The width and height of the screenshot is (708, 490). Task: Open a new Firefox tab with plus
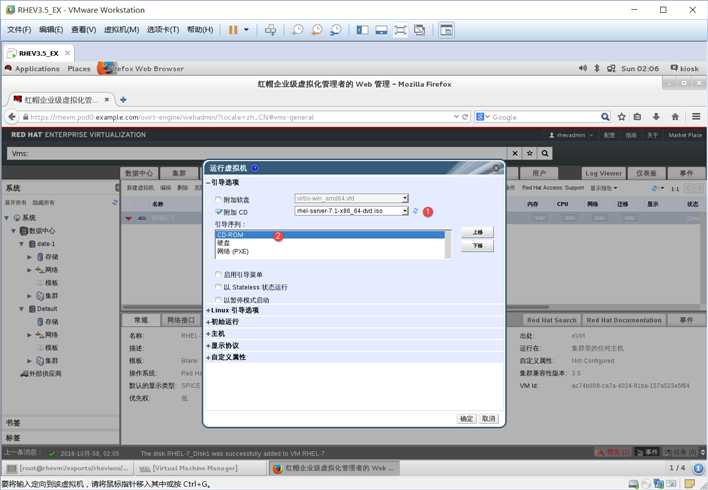(x=123, y=100)
